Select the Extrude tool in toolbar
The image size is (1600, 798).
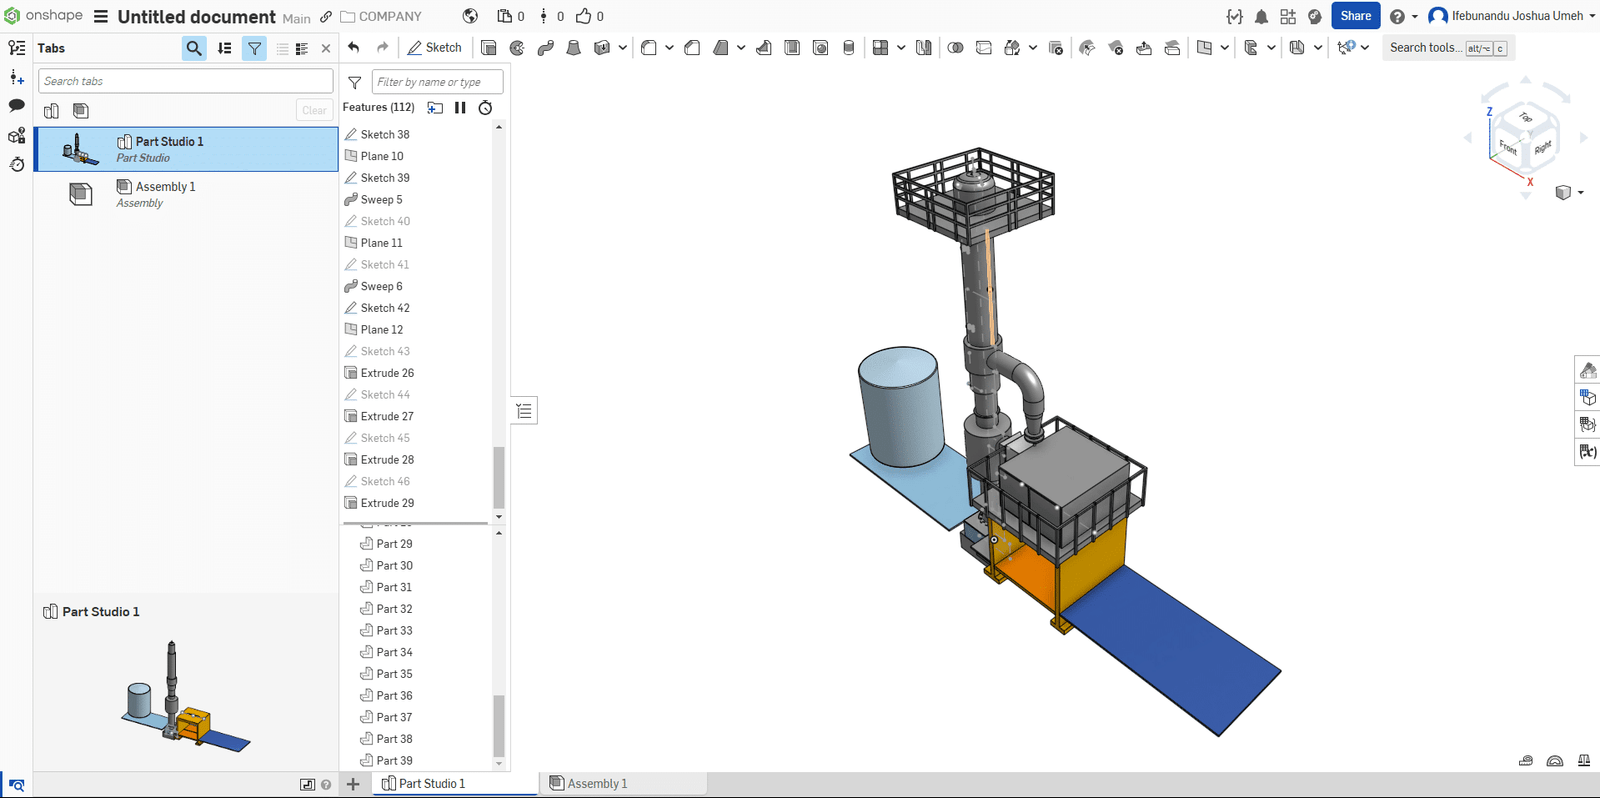click(488, 47)
